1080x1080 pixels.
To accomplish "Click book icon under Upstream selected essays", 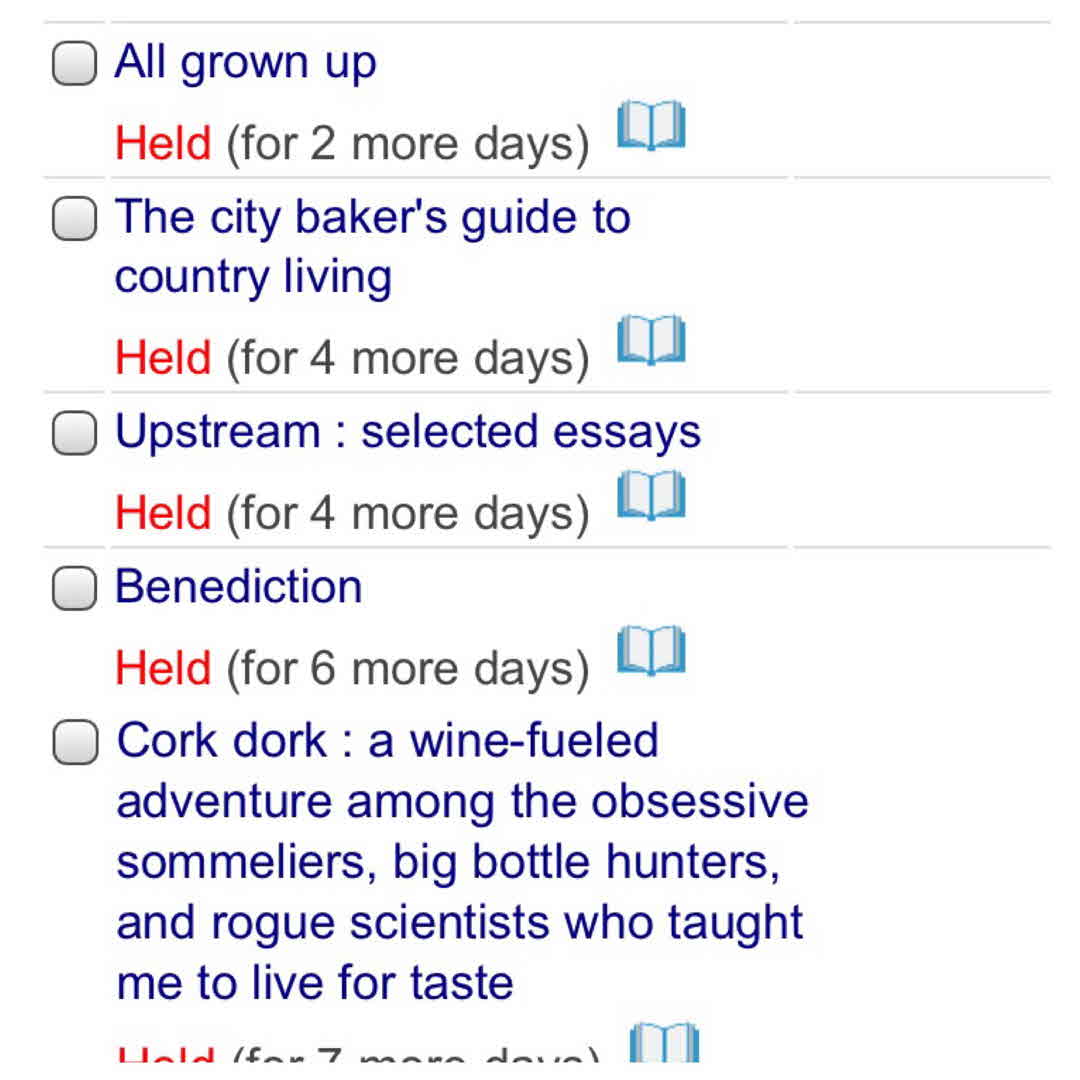I will coord(651,496).
